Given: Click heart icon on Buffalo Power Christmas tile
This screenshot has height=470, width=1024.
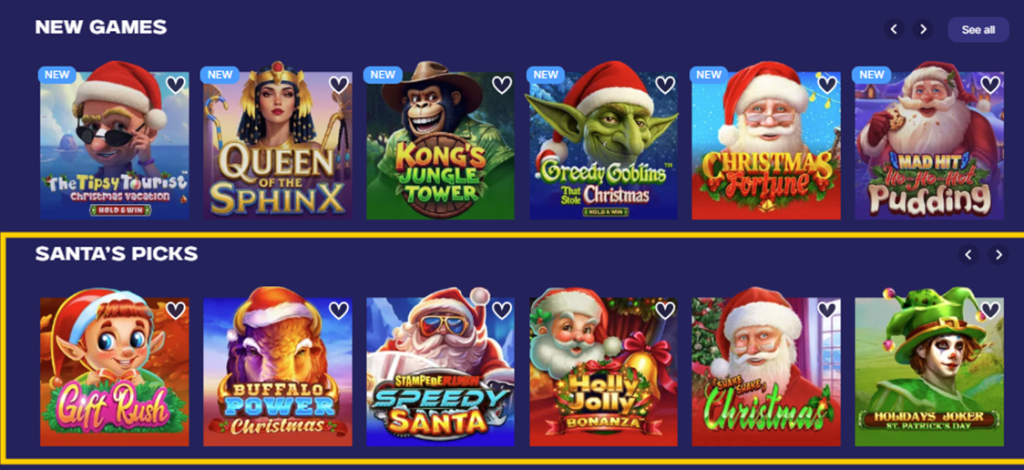Looking at the screenshot, I should (338, 310).
